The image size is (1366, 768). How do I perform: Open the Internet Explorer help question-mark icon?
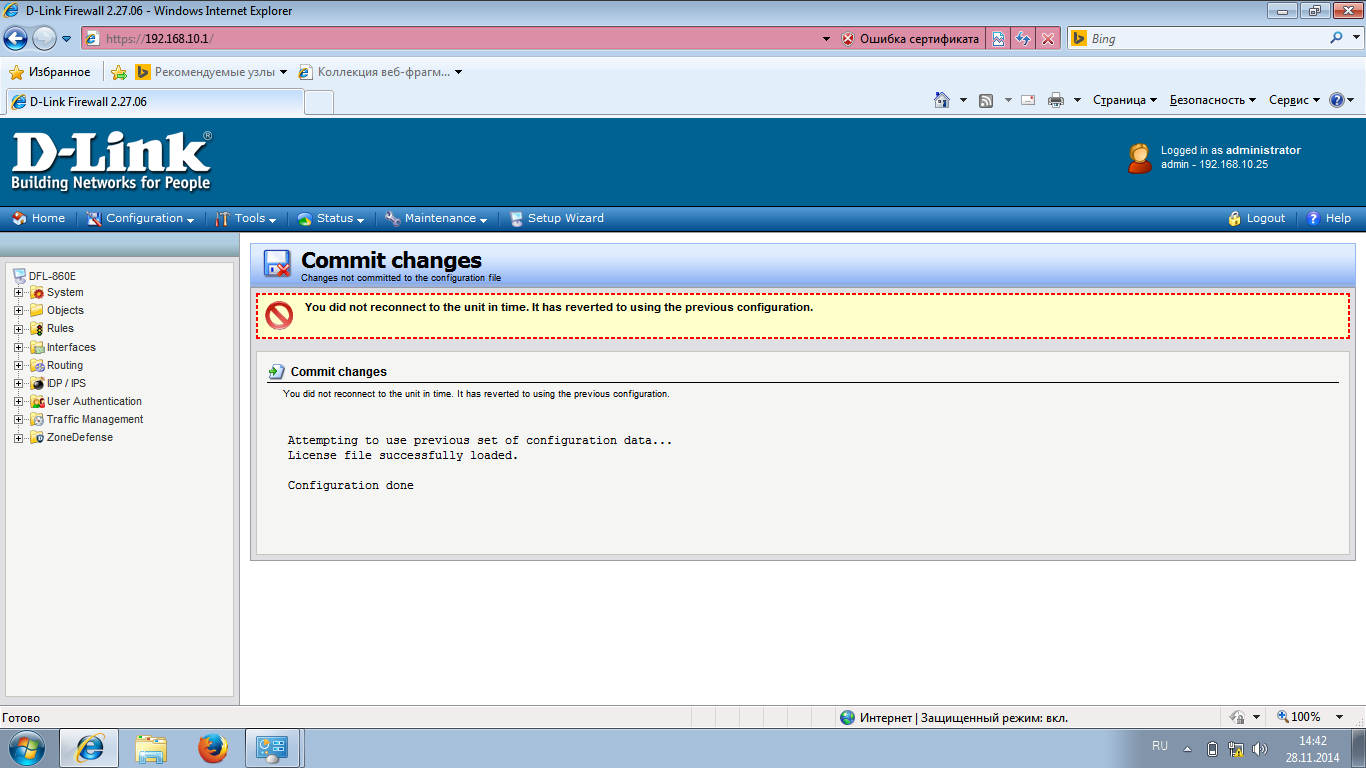tap(1337, 100)
